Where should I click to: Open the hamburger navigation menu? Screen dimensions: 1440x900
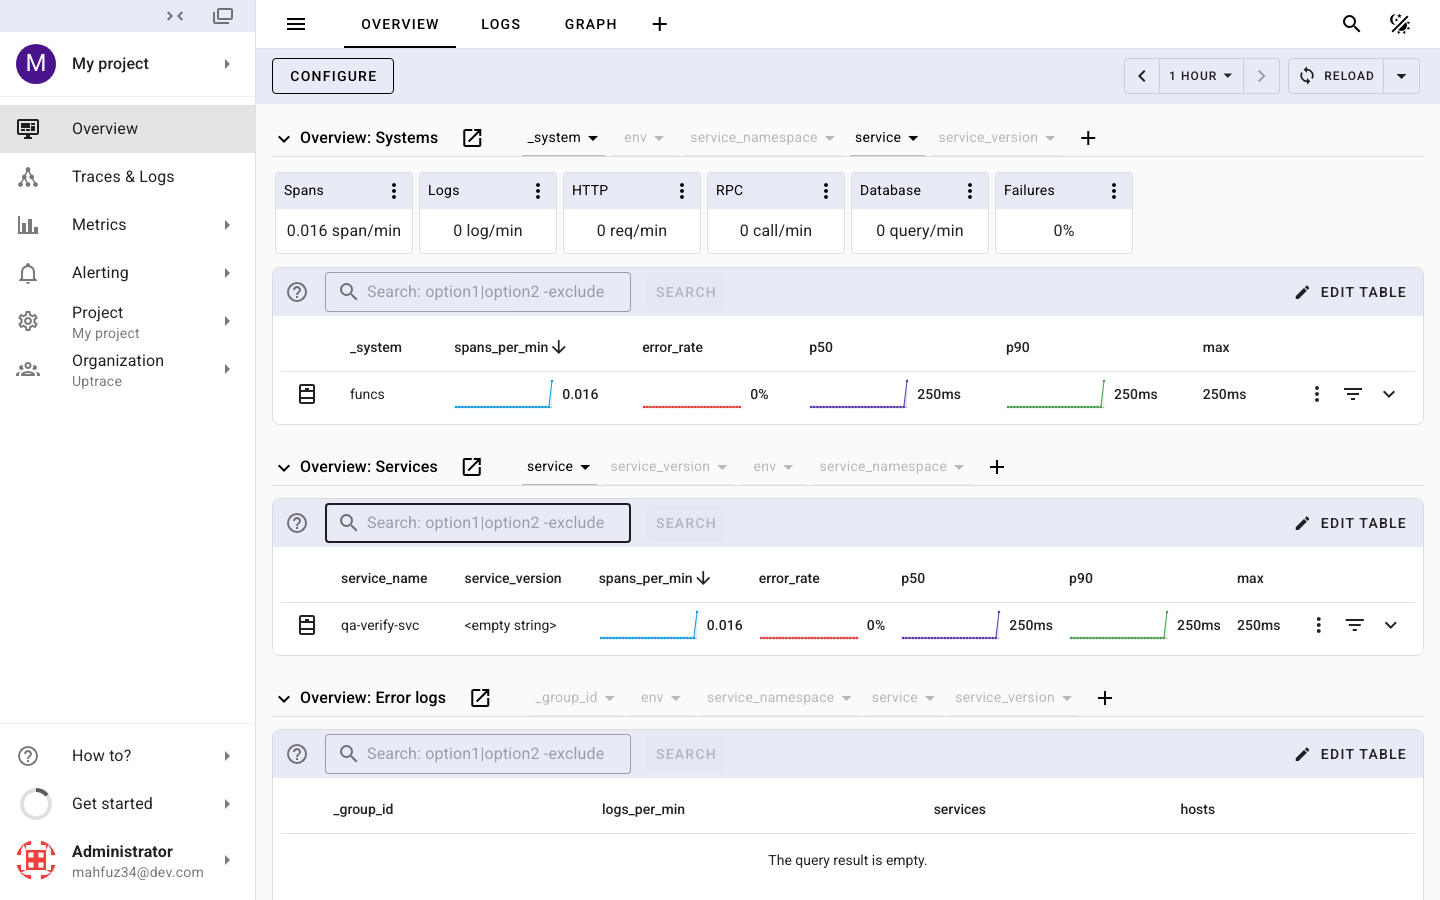tap(296, 24)
